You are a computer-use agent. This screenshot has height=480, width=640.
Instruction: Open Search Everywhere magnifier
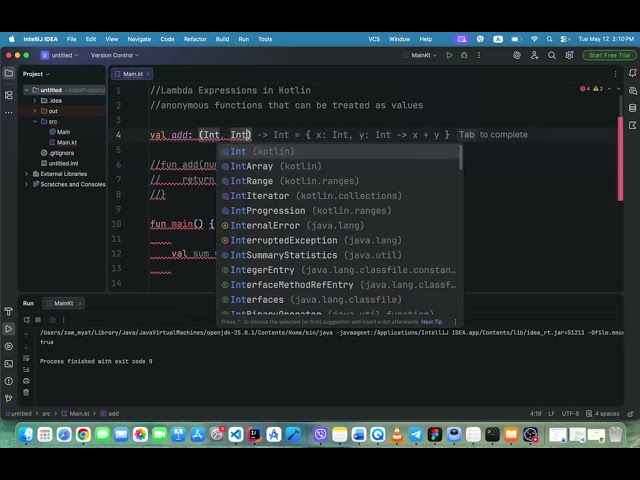click(x=552, y=55)
